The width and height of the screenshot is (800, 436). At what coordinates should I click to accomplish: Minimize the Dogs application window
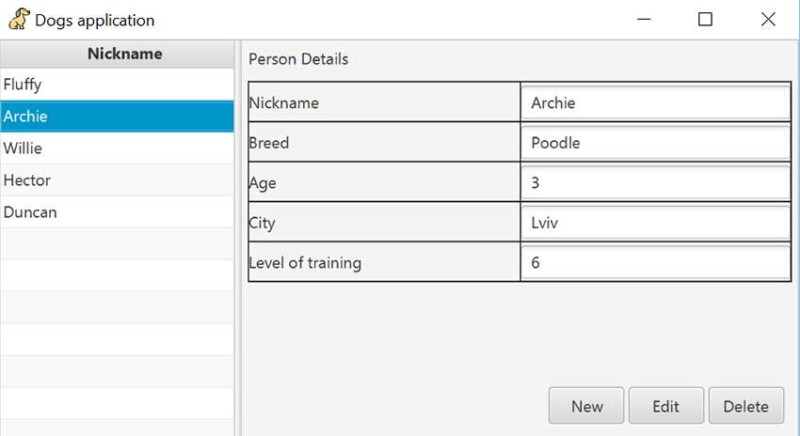[x=644, y=19]
